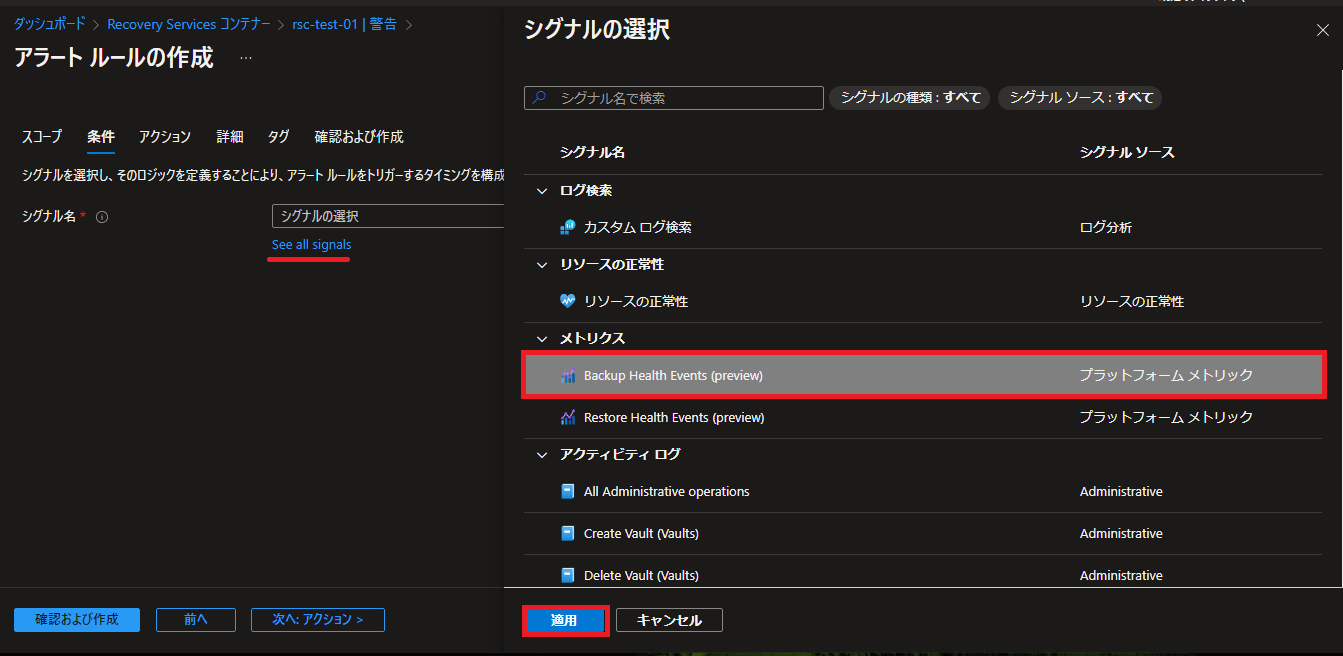The height and width of the screenshot is (656, 1343).
Task: Open the シグナルの種類 : すべて filter
Action: [x=910, y=98]
